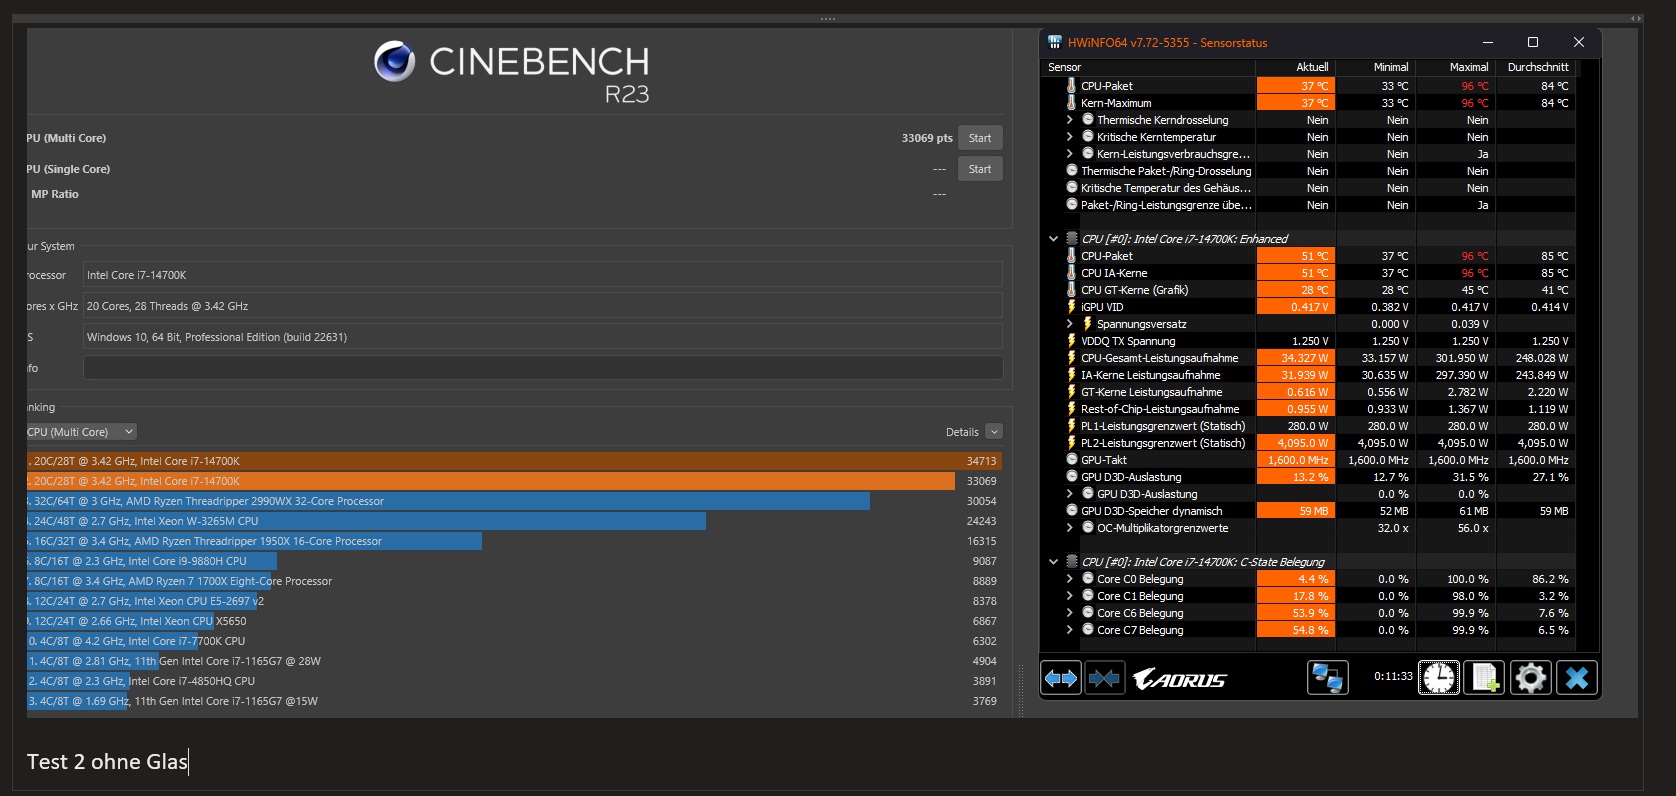Click thermometer icon beside Kern-Maximum

click(x=1071, y=103)
